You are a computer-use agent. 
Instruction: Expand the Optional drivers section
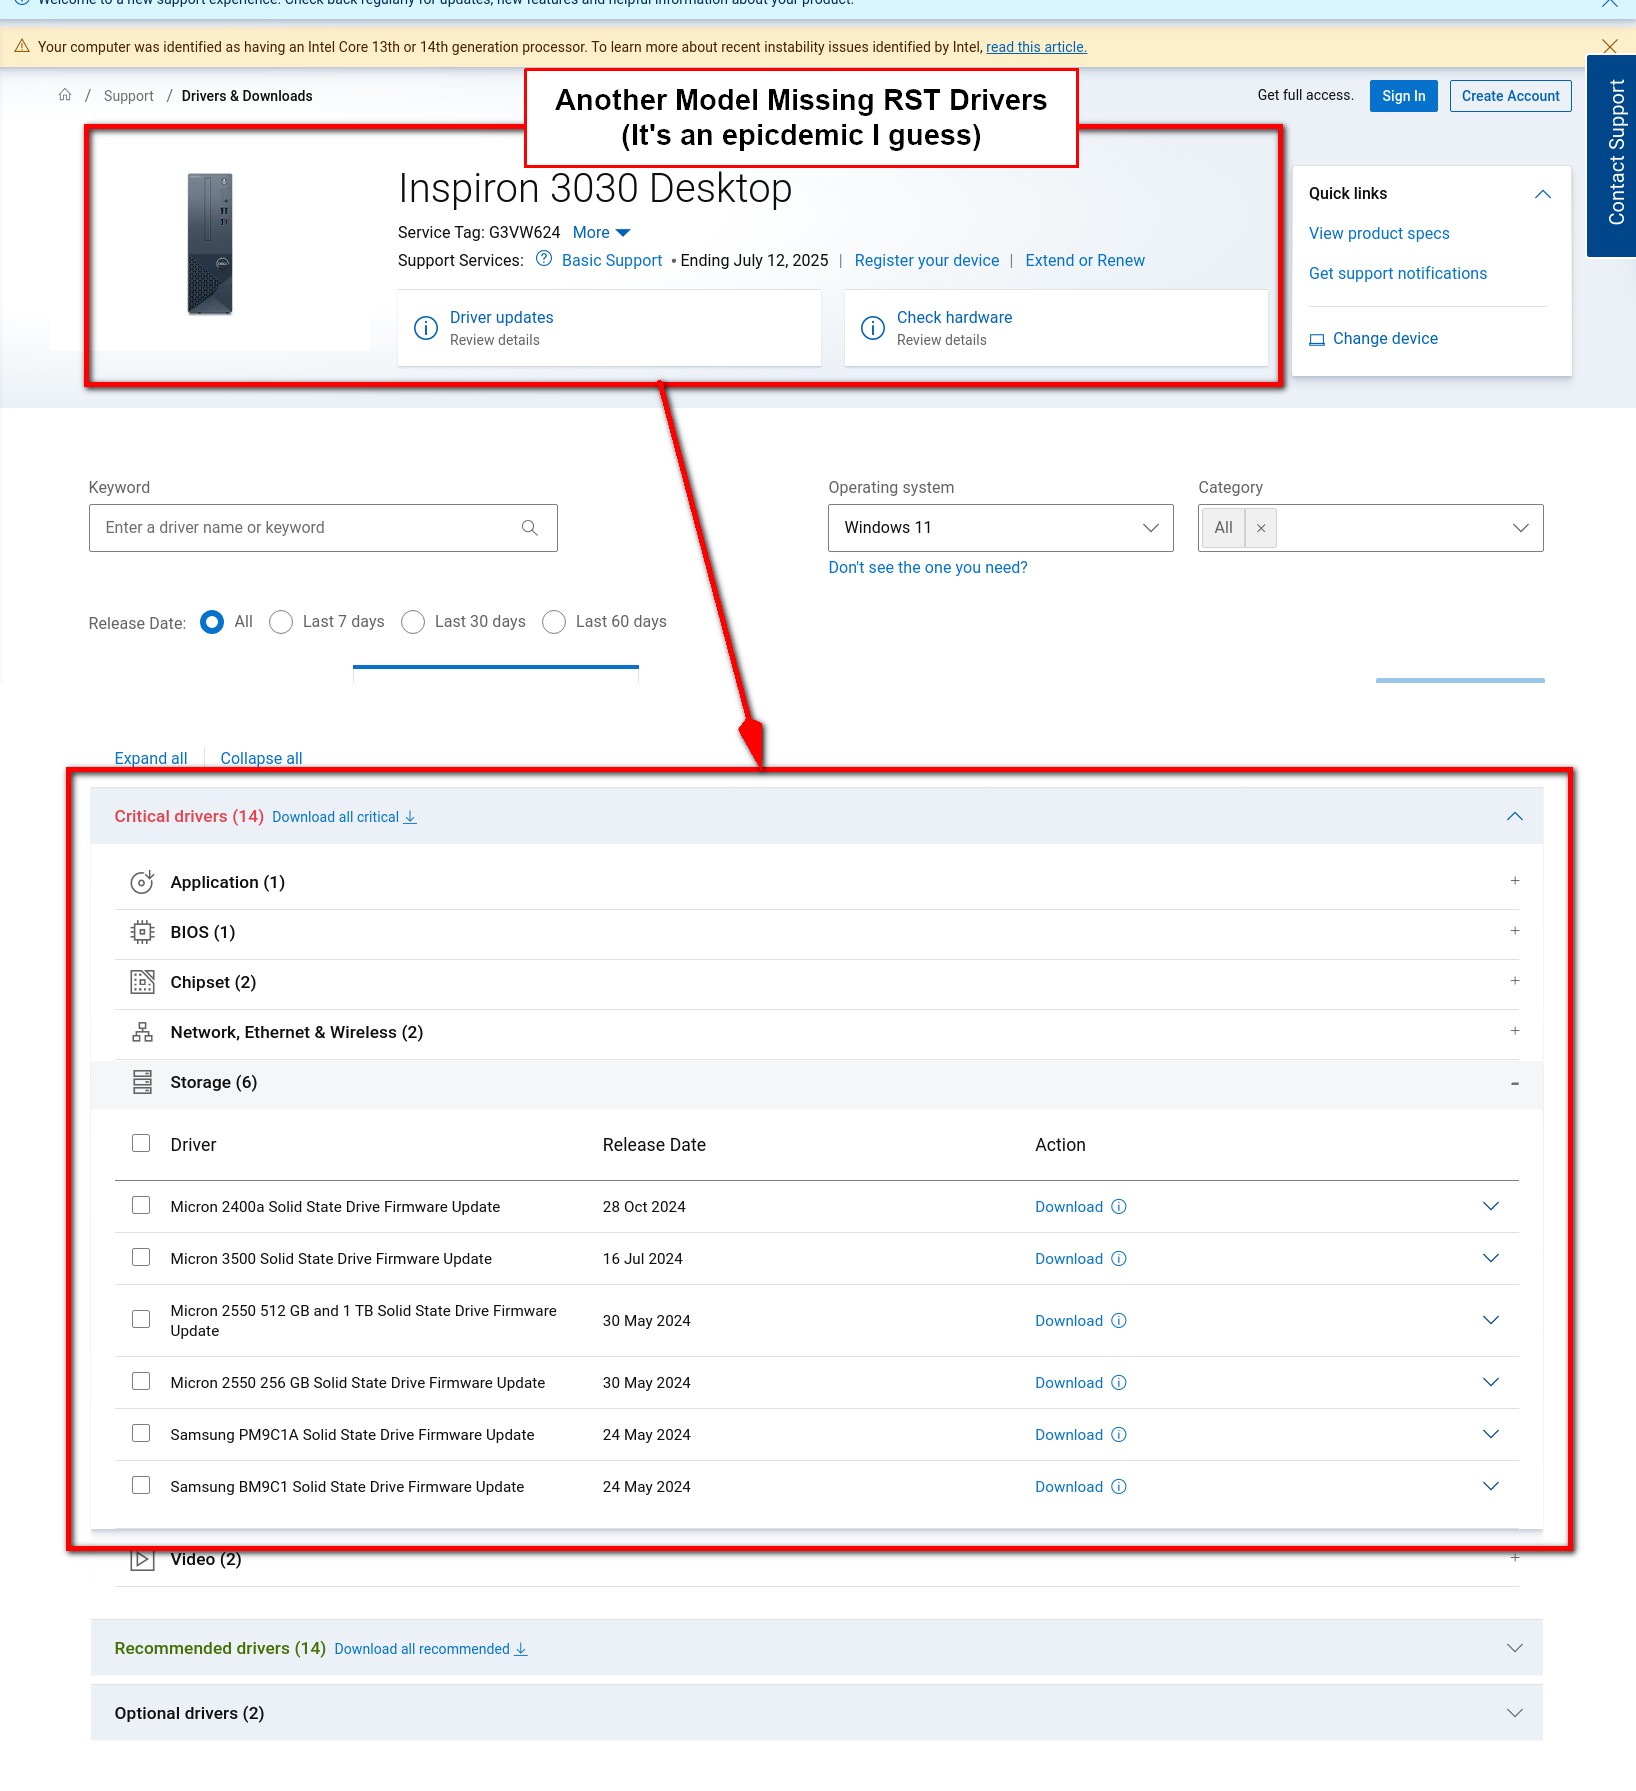[1514, 1713]
